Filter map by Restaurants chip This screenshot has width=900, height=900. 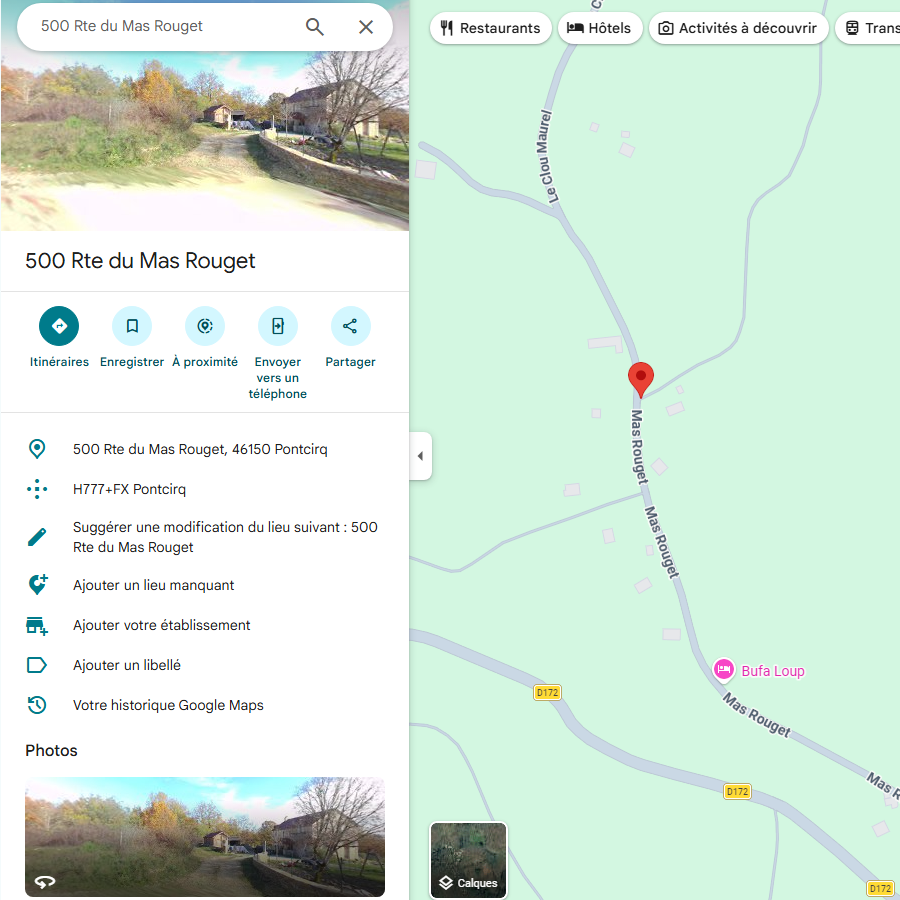[x=491, y=28]
